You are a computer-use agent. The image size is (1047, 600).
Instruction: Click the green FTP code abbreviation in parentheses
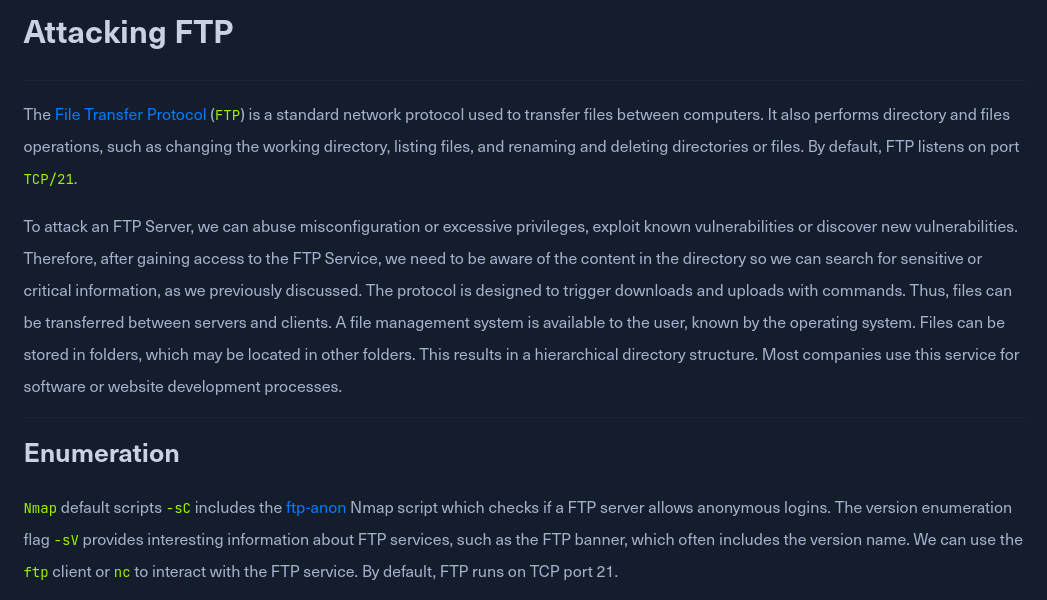(228, 115)
